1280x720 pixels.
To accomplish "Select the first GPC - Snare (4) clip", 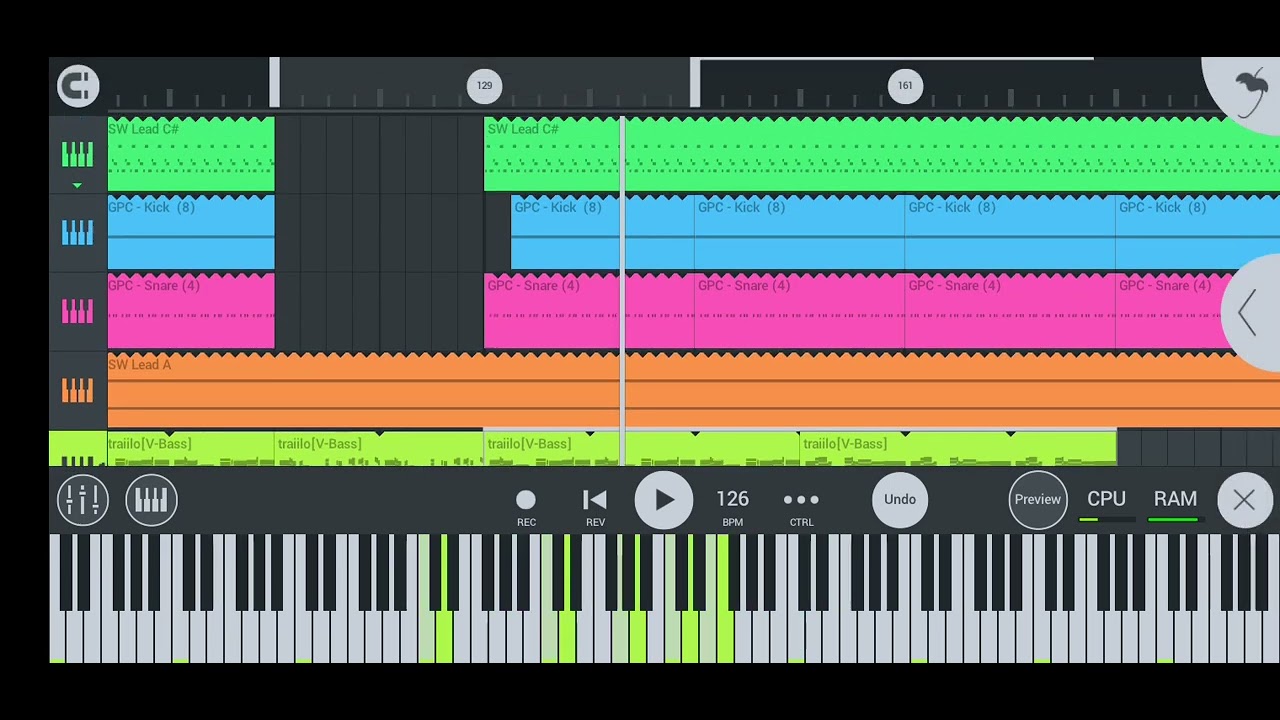I will click(x=191, y=311).
